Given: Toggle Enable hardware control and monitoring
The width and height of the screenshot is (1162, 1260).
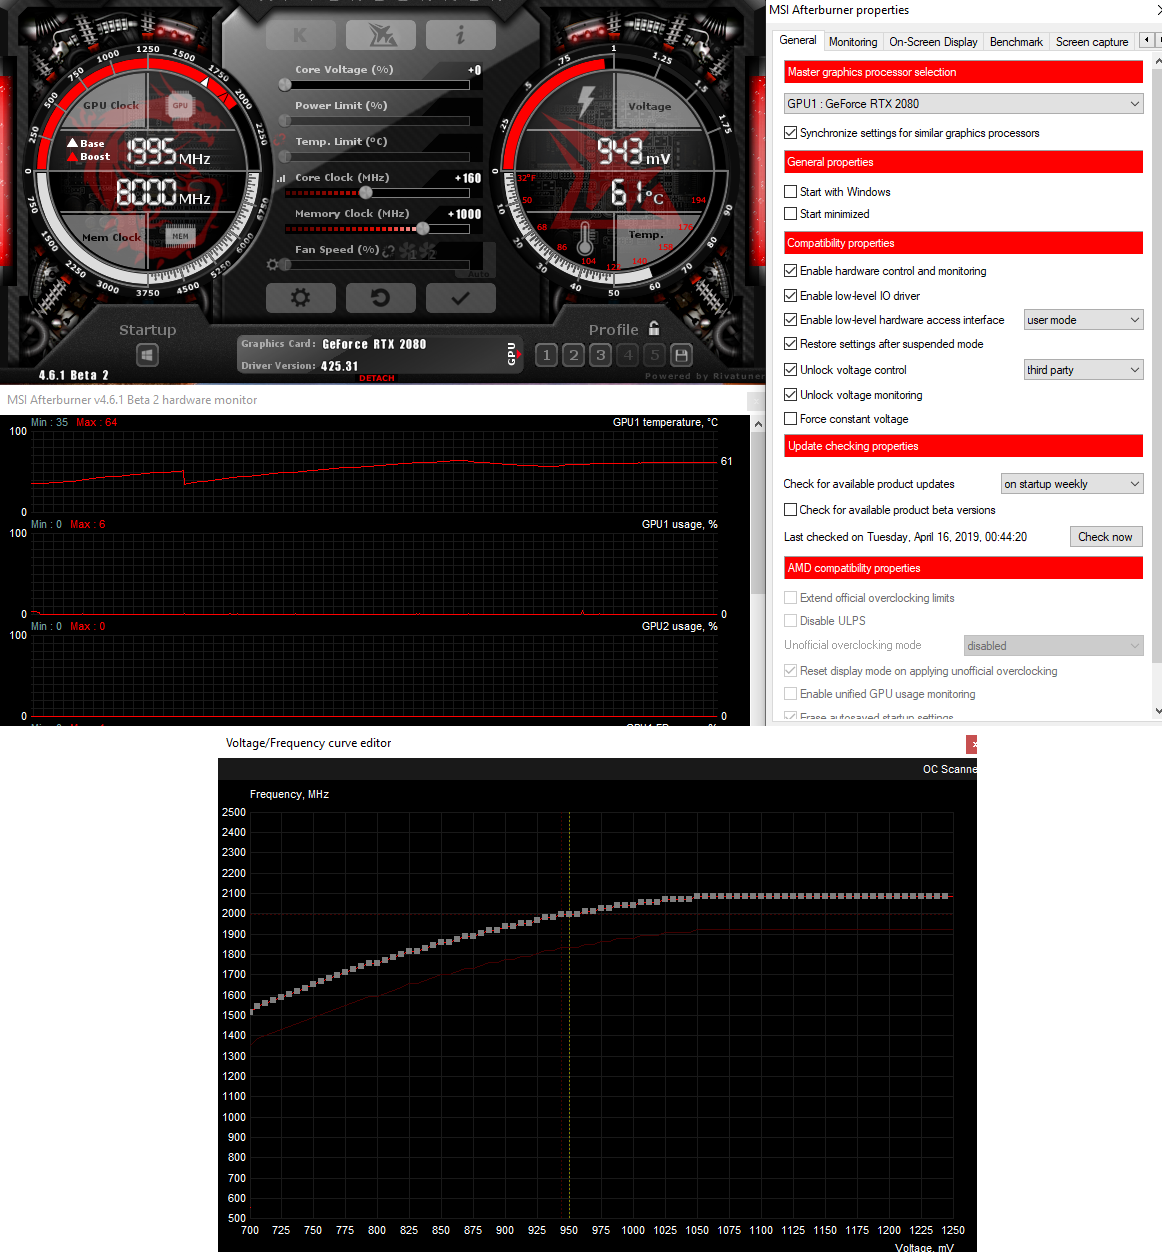Looking at the screenshot, I should [791, 271].
